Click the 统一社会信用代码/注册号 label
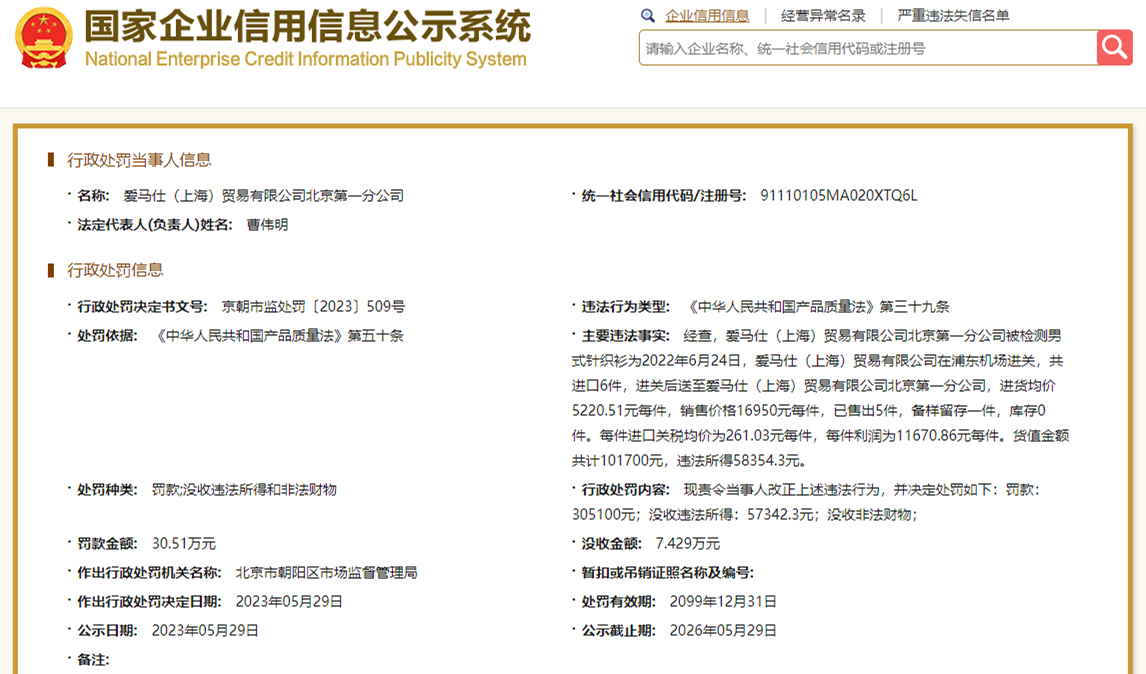The width and height of the screenshot is (1146, 674). (x=664, y=196)
